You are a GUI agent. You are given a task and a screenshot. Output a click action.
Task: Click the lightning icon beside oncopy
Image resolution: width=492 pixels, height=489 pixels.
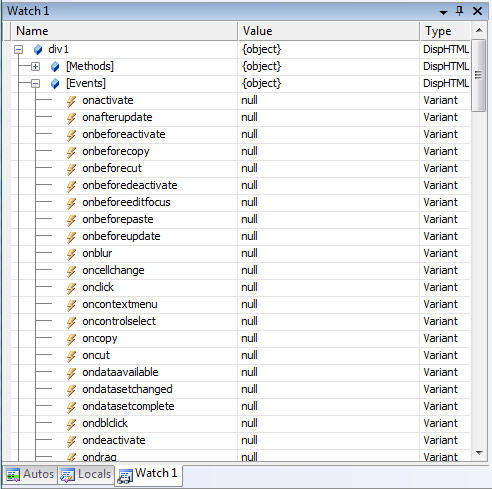[x=71, y=339]
